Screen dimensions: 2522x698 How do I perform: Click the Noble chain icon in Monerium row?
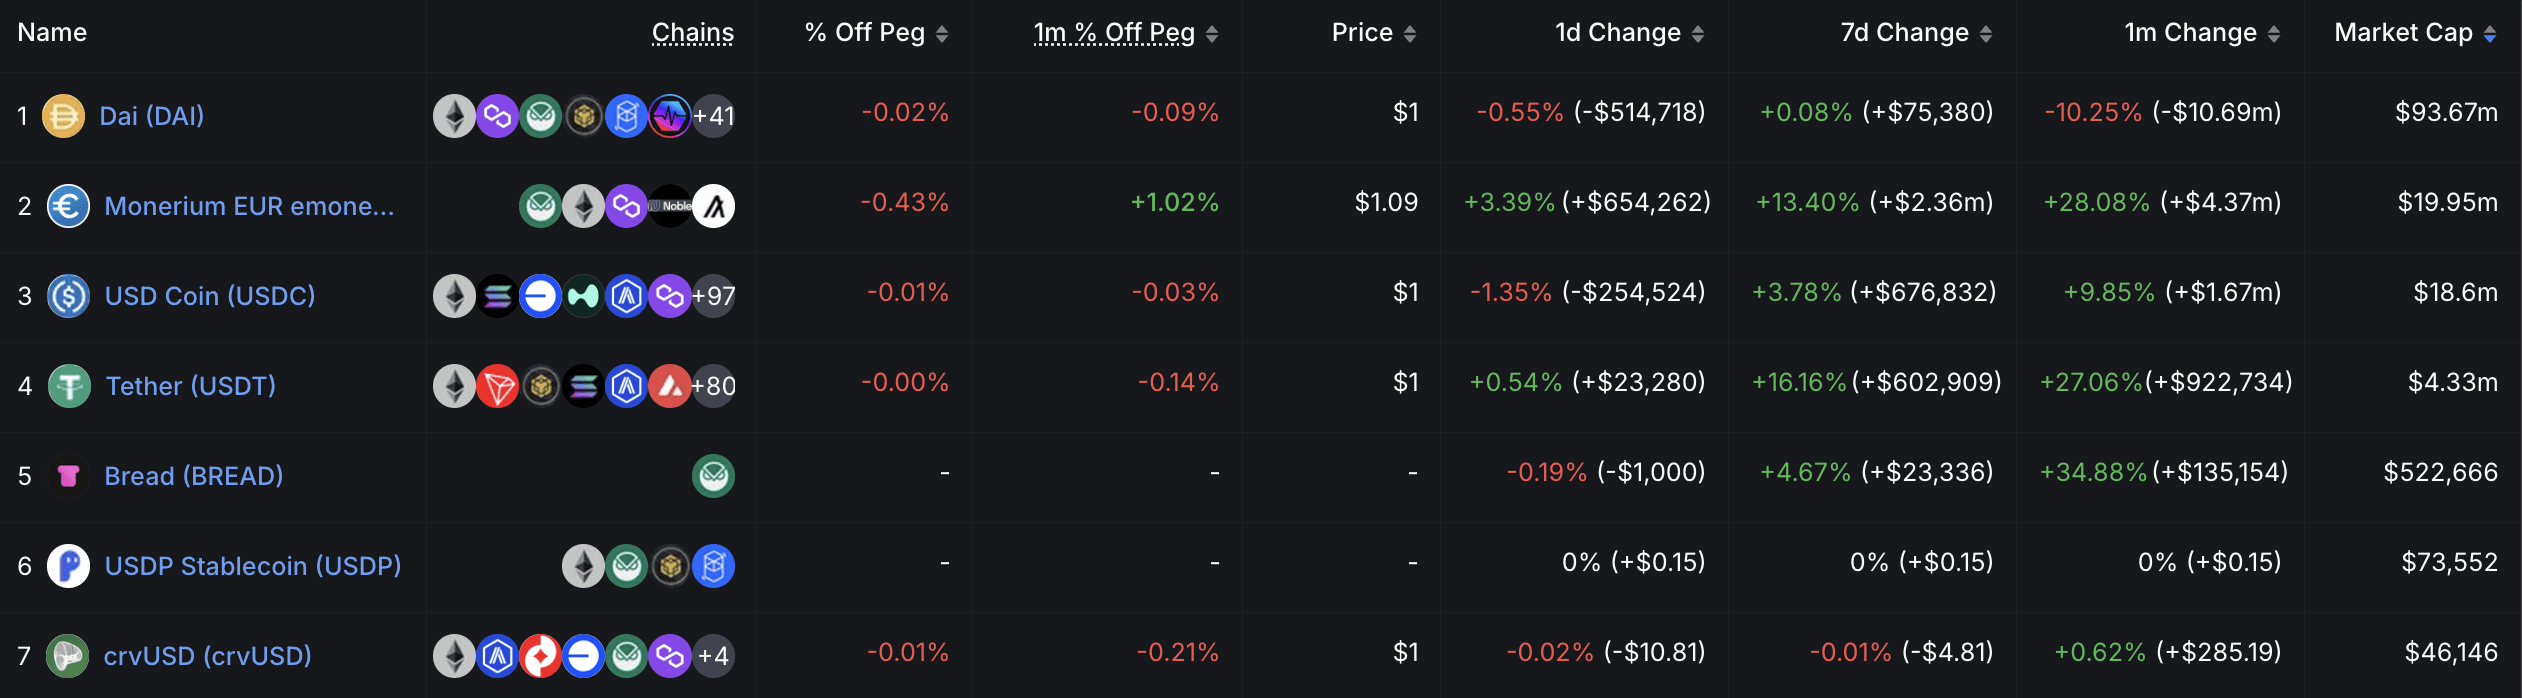point(670,206)
